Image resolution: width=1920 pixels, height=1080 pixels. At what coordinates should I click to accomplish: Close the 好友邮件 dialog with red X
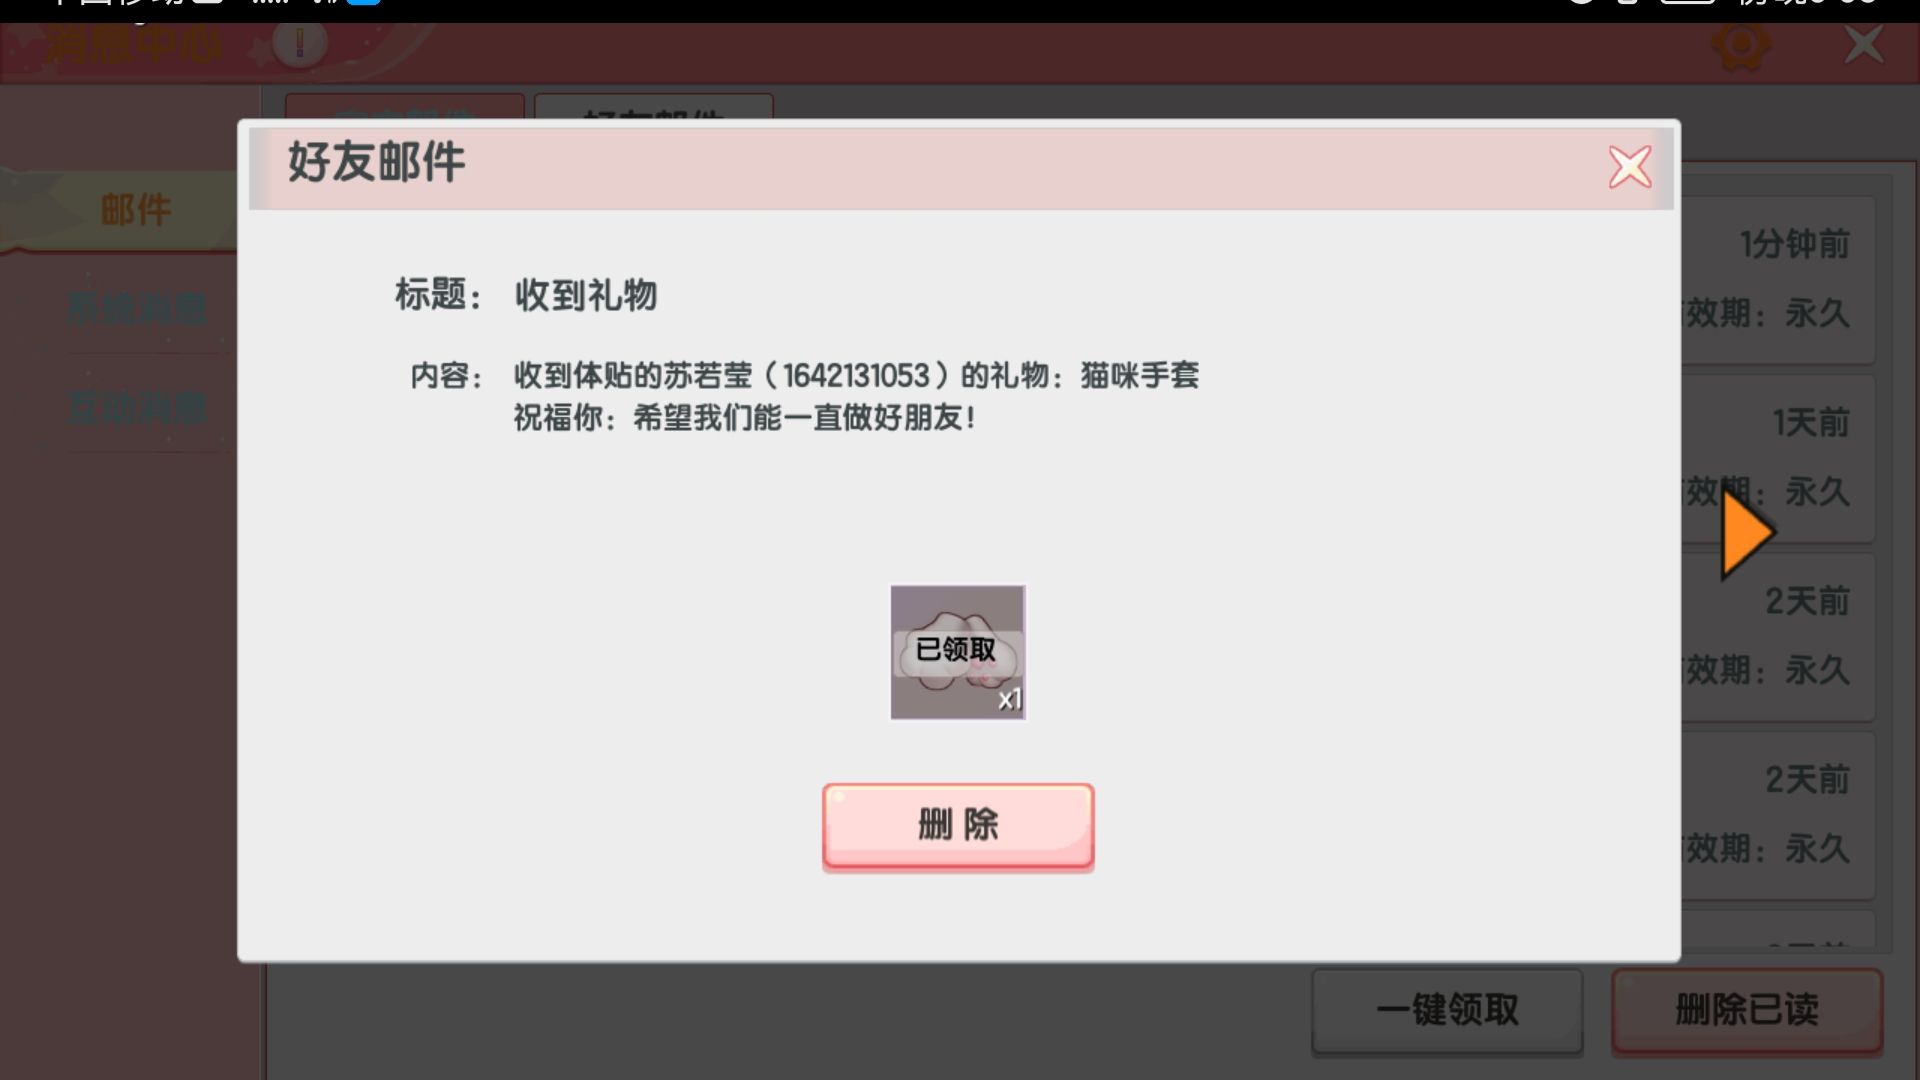pos(1629,167)
